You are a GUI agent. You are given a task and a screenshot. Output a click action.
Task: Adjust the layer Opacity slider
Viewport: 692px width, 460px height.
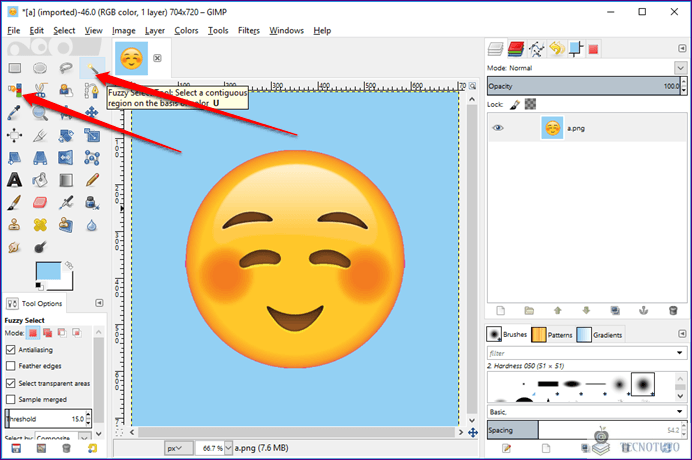(585, 86)
